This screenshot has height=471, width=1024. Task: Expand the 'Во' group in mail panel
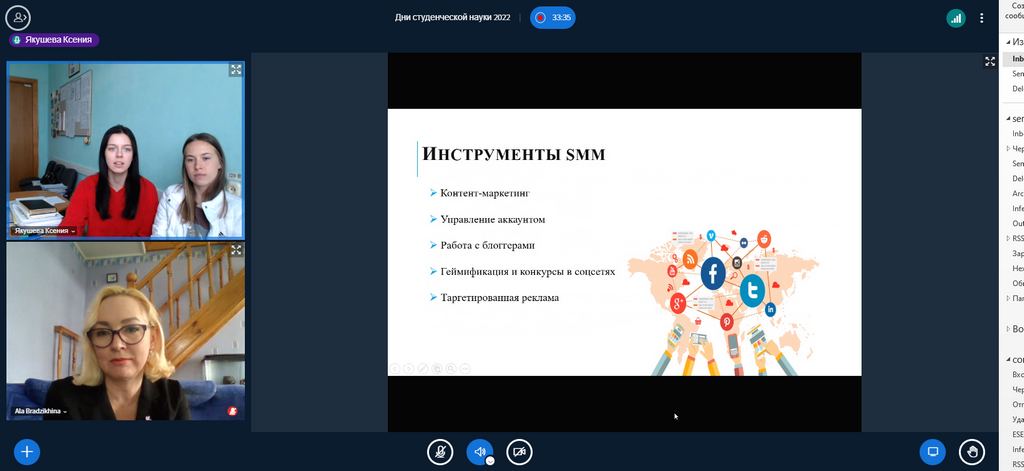click(x=1008, y=329)
